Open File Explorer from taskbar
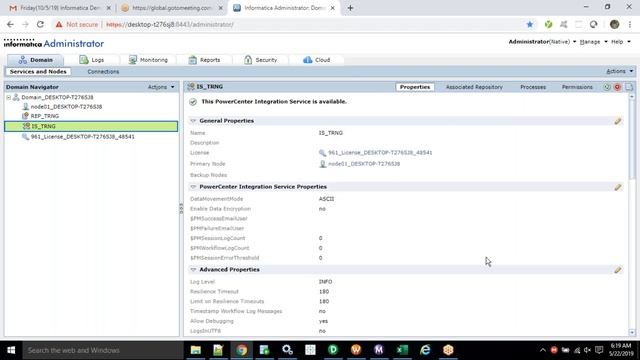 (196, 350)
